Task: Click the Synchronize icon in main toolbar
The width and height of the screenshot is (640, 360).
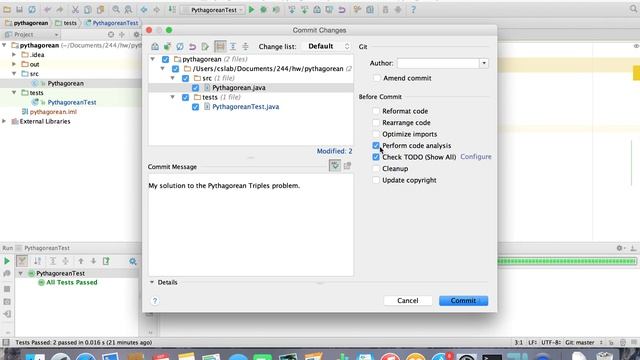Action: coord(32,9)
